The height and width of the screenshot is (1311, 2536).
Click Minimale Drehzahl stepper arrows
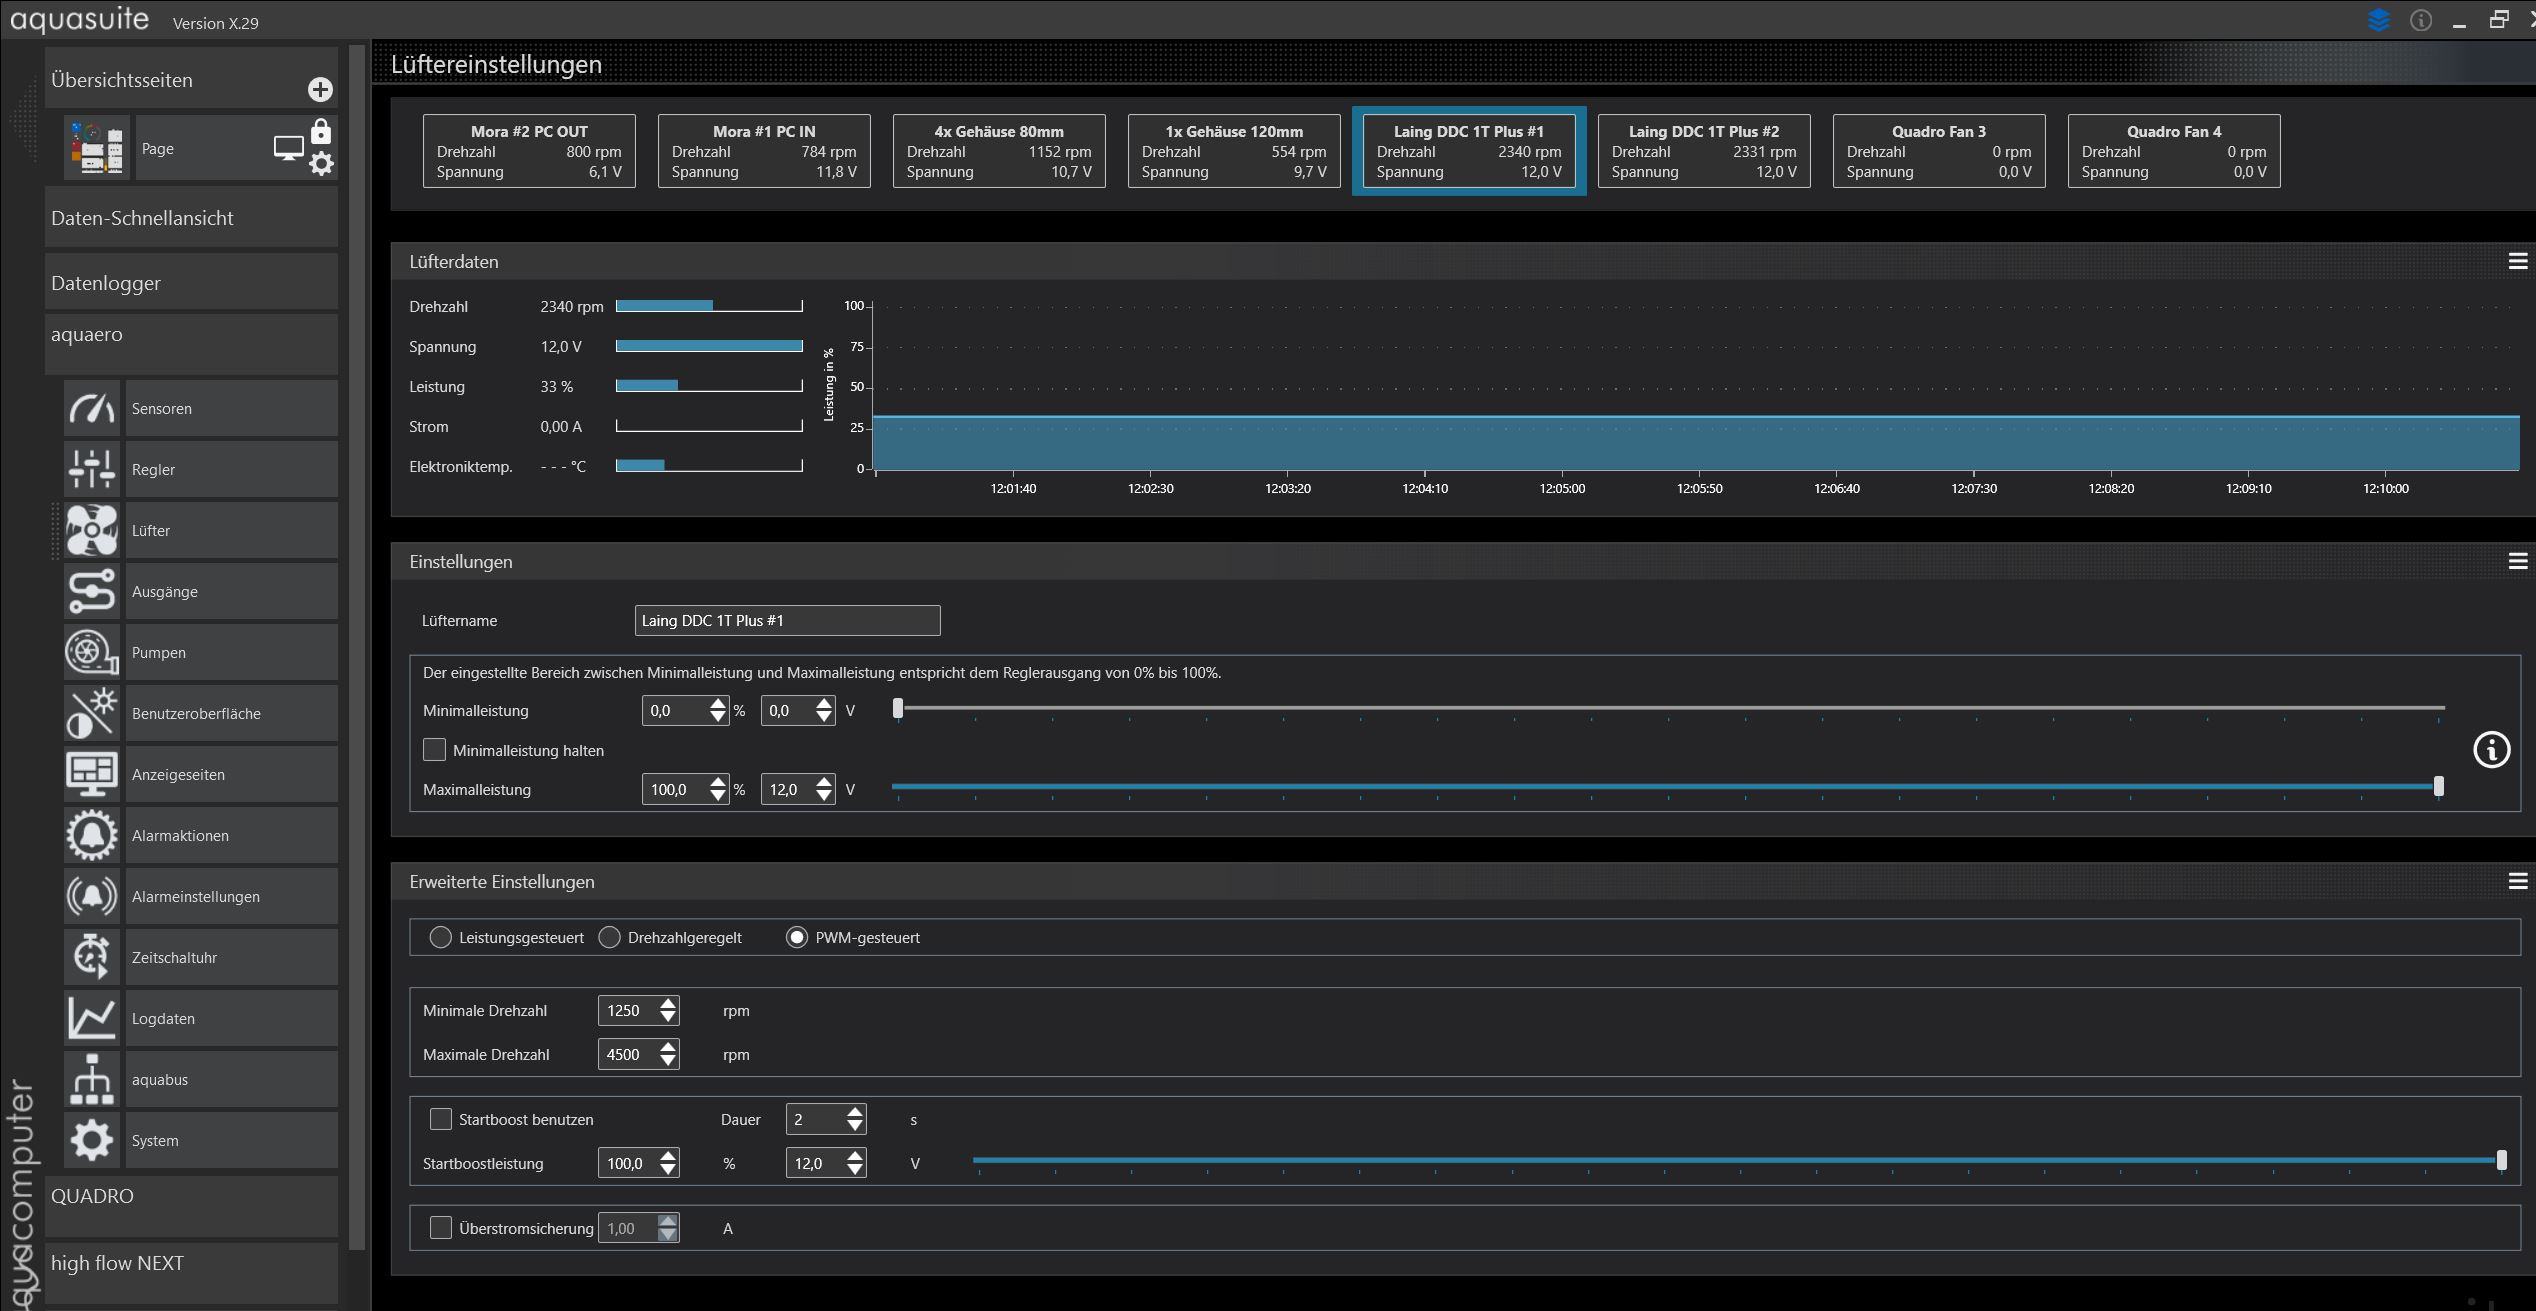pos(668,1010)
